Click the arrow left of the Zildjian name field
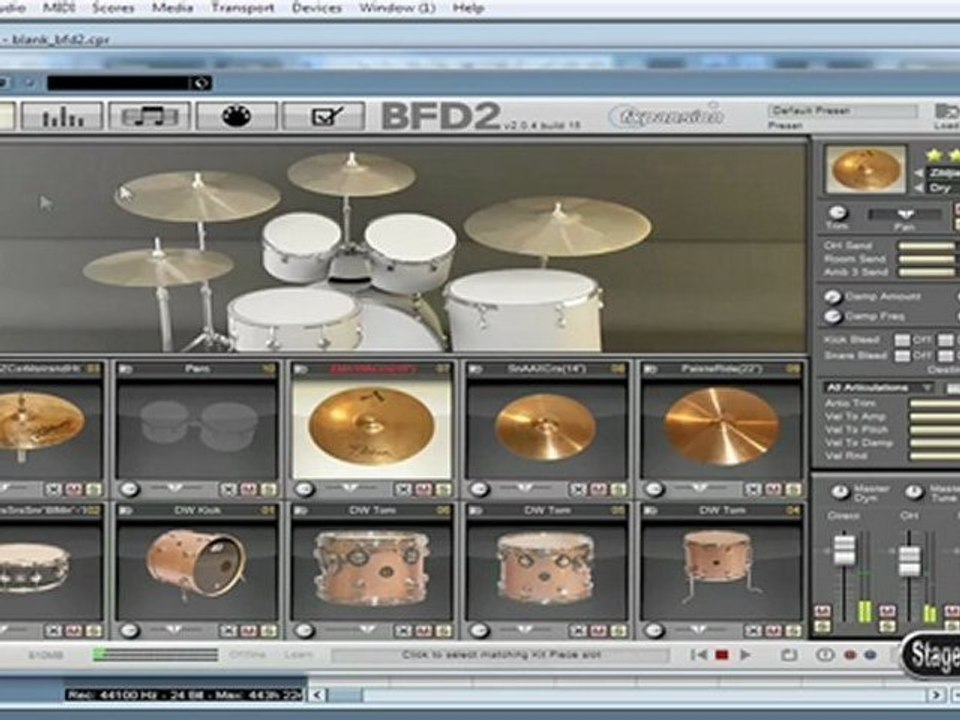Image resolution: width=960 pixels, height=720 pixels. (x=918, y=173)
